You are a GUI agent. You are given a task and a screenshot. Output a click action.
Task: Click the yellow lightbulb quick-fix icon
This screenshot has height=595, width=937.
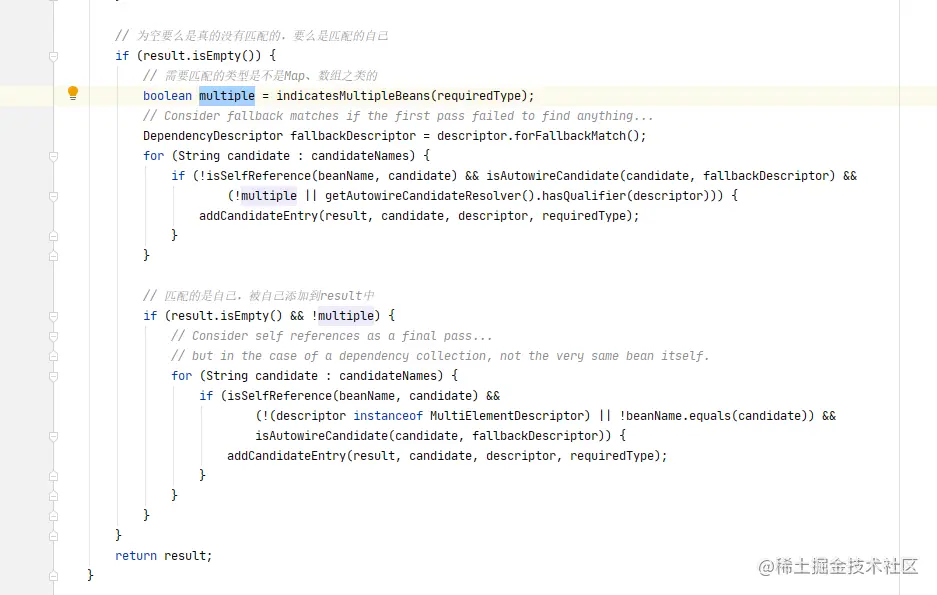[72, 94]
